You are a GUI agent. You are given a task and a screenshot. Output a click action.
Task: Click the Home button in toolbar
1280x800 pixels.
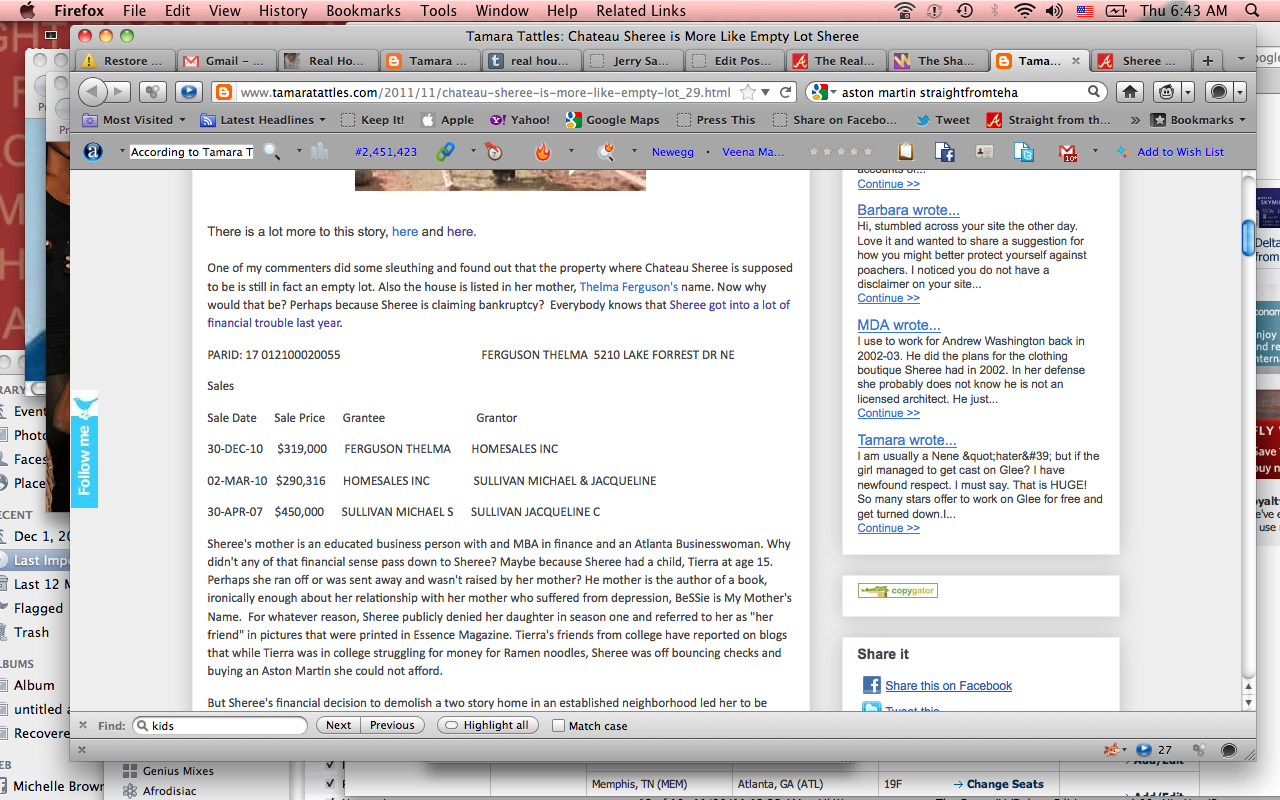tap(1130, 92)
